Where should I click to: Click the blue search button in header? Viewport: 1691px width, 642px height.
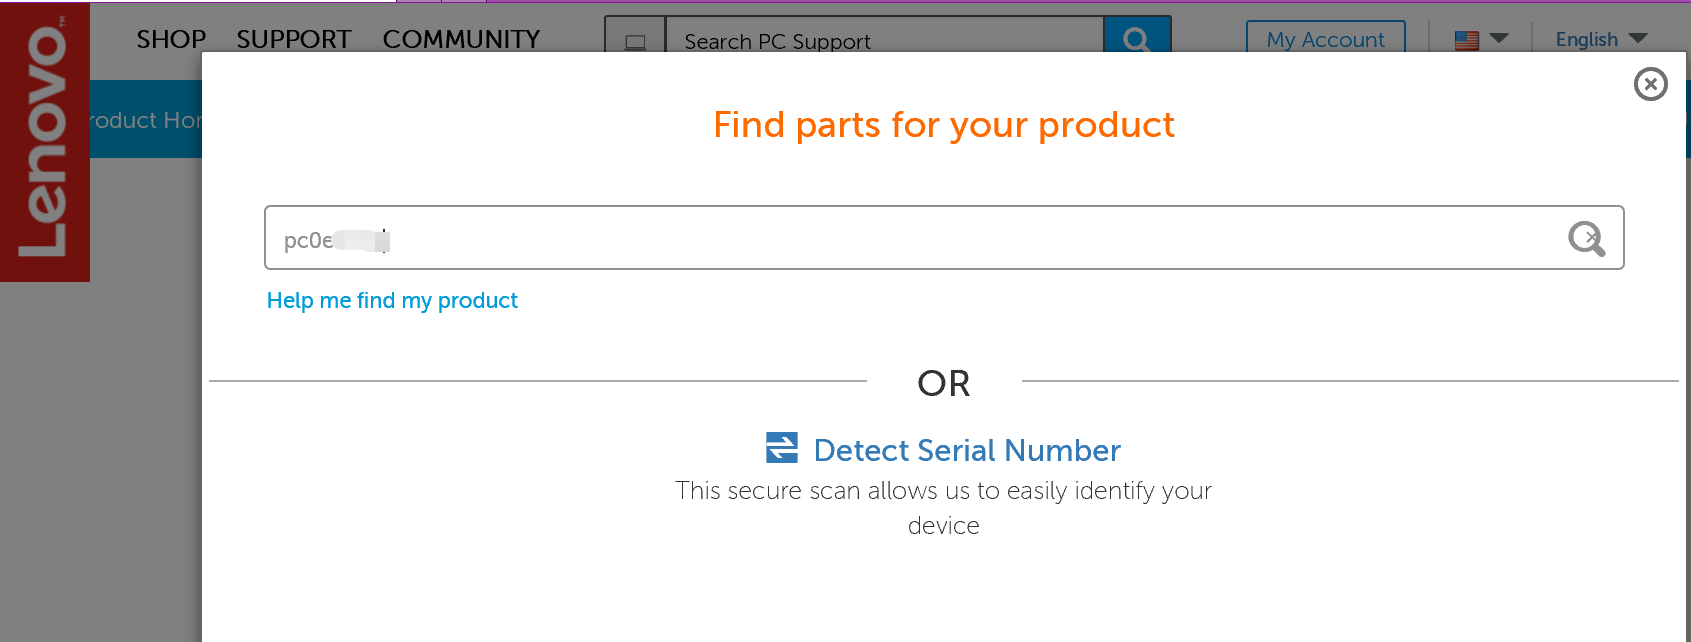click(1137, 38)
